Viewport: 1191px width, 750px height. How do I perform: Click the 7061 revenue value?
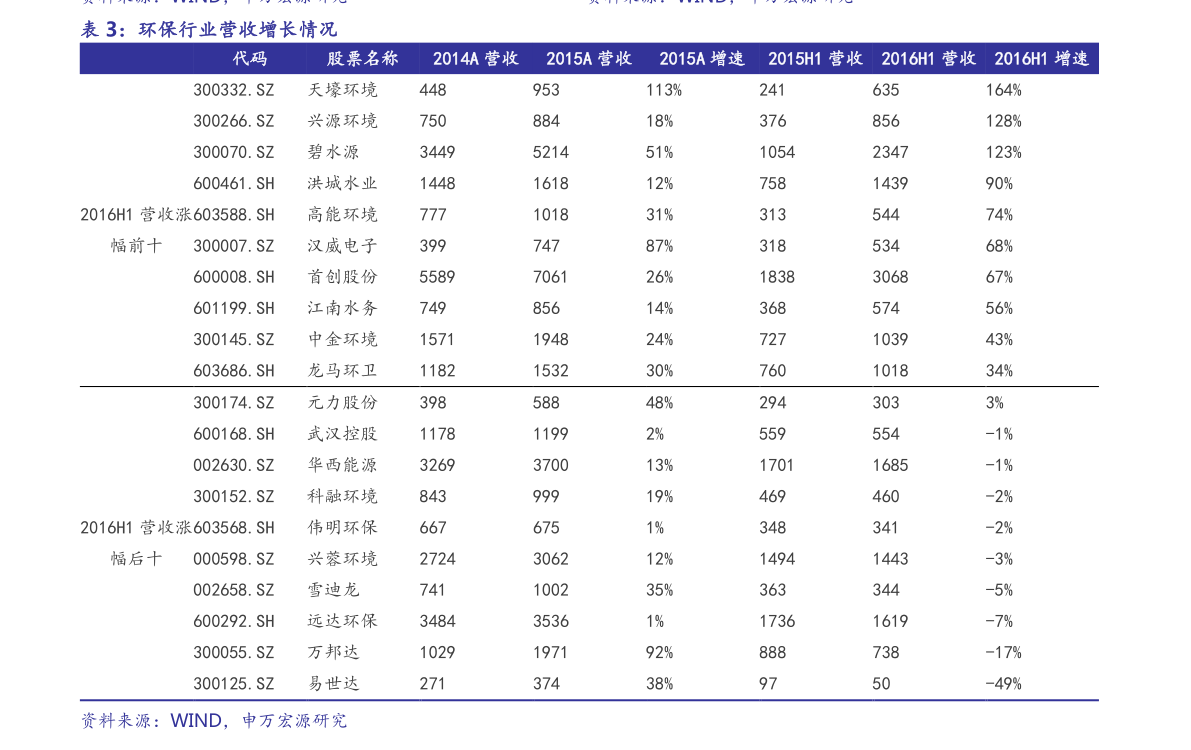[x=551, y=277]
